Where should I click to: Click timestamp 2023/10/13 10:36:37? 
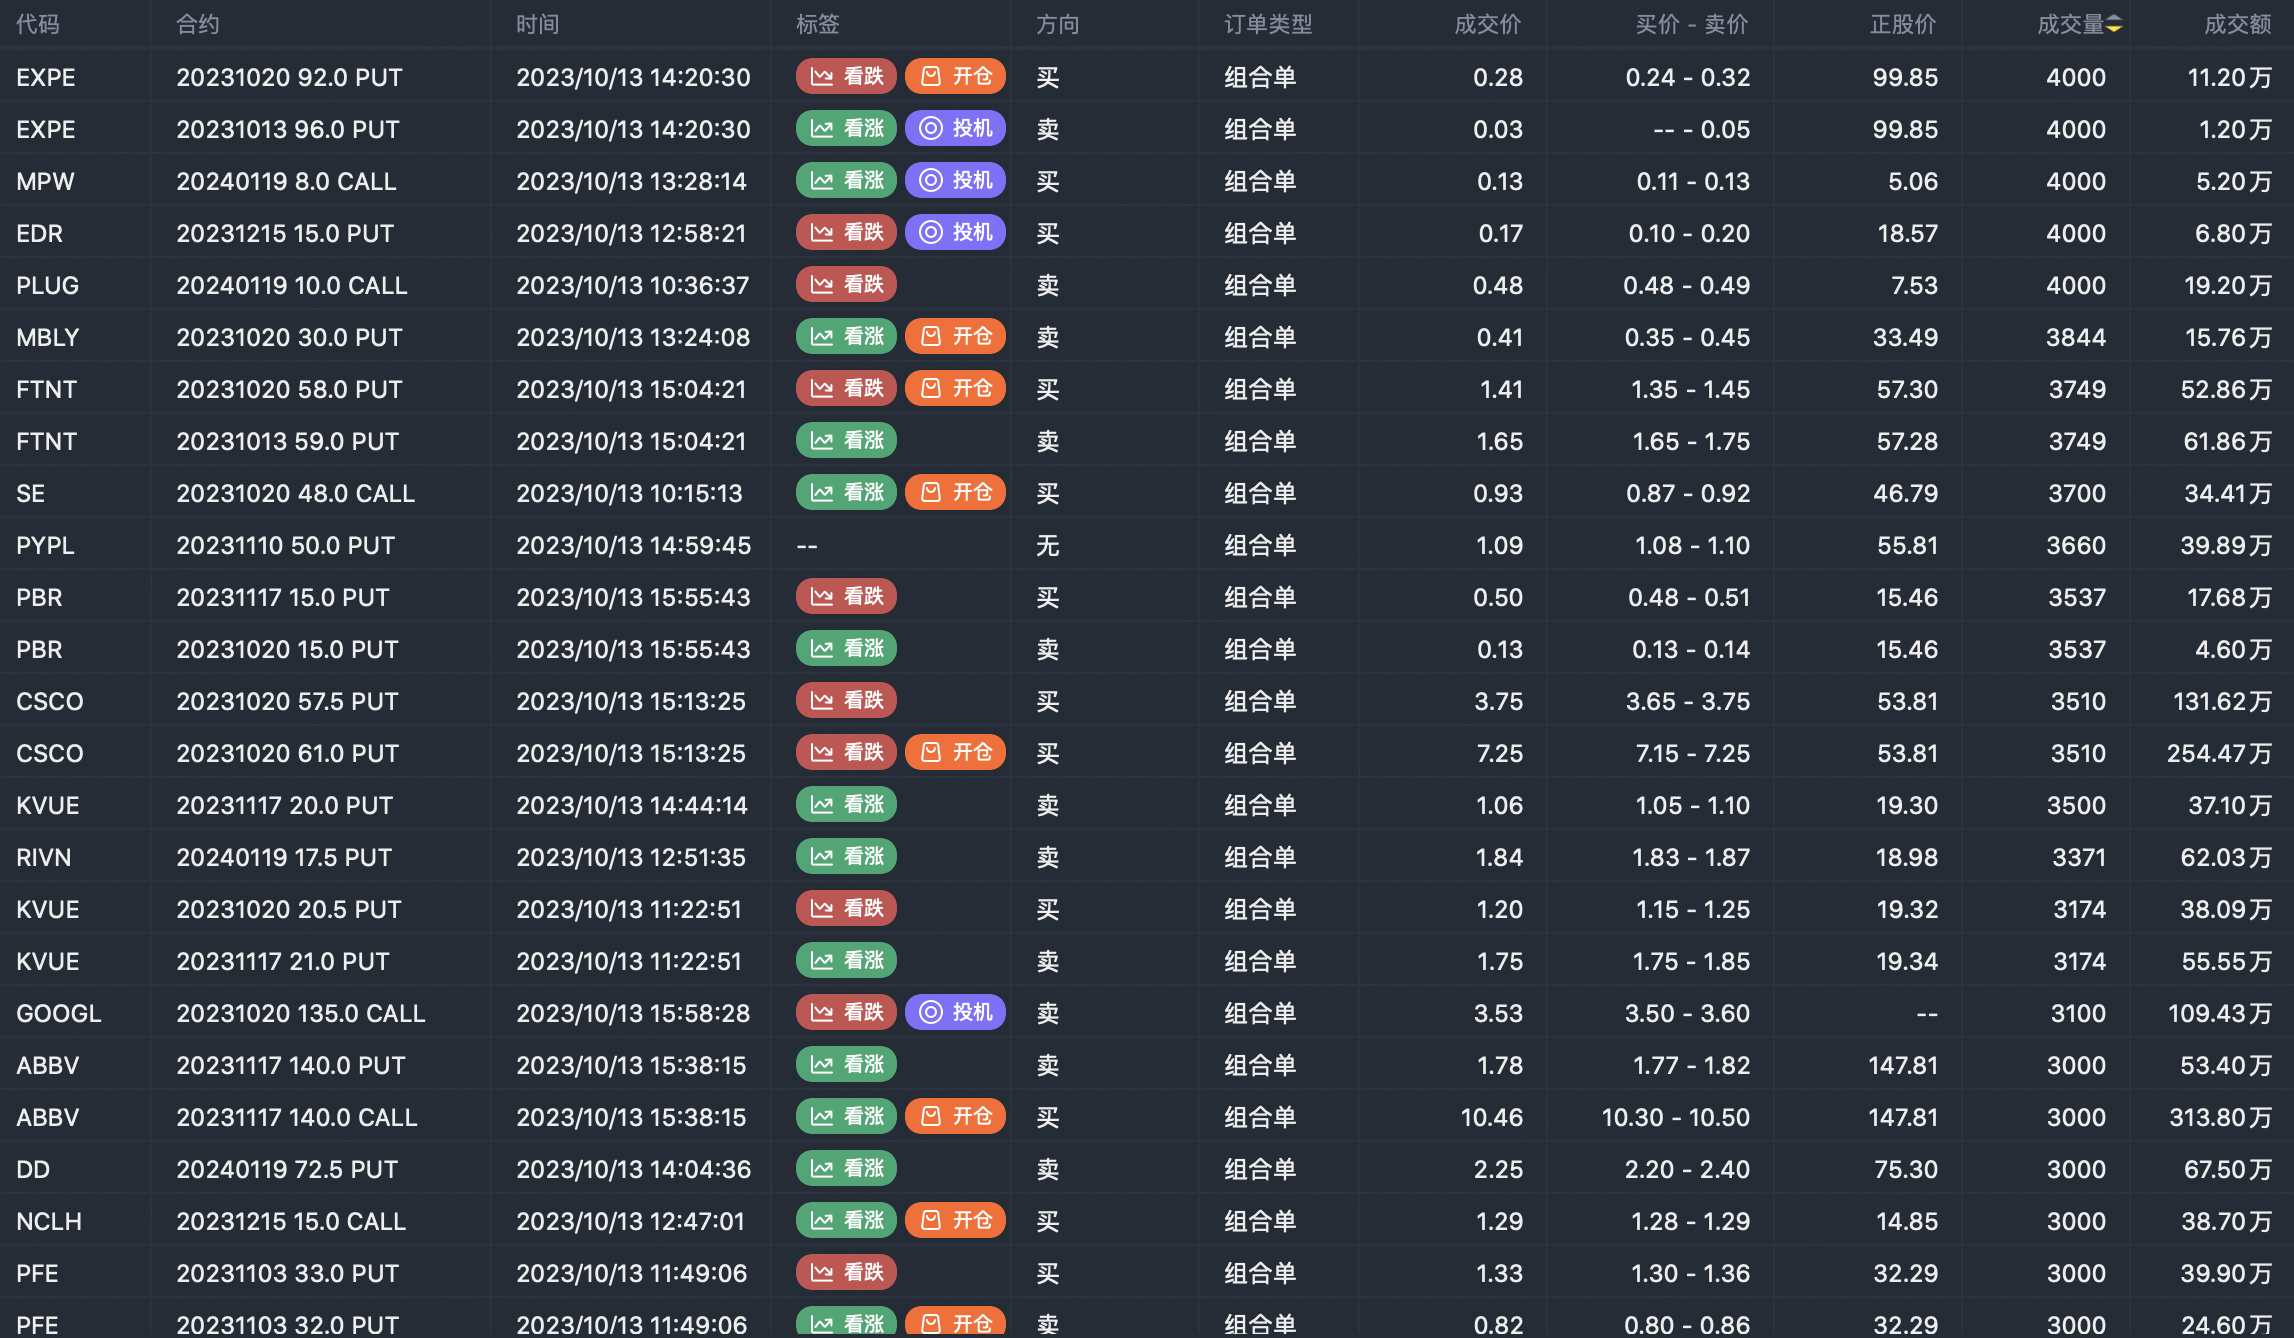[x=633, y=285]
